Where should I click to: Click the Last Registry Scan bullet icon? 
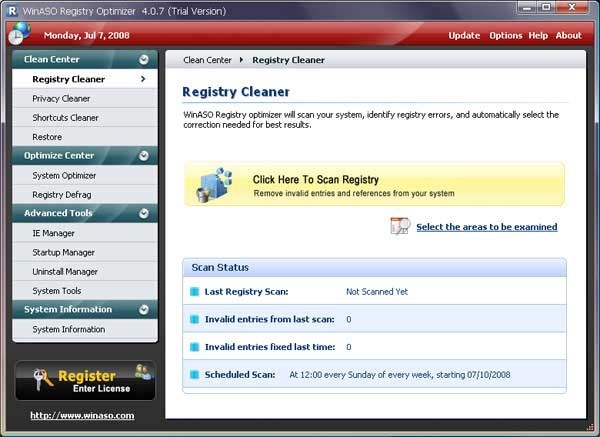[194, 292]
